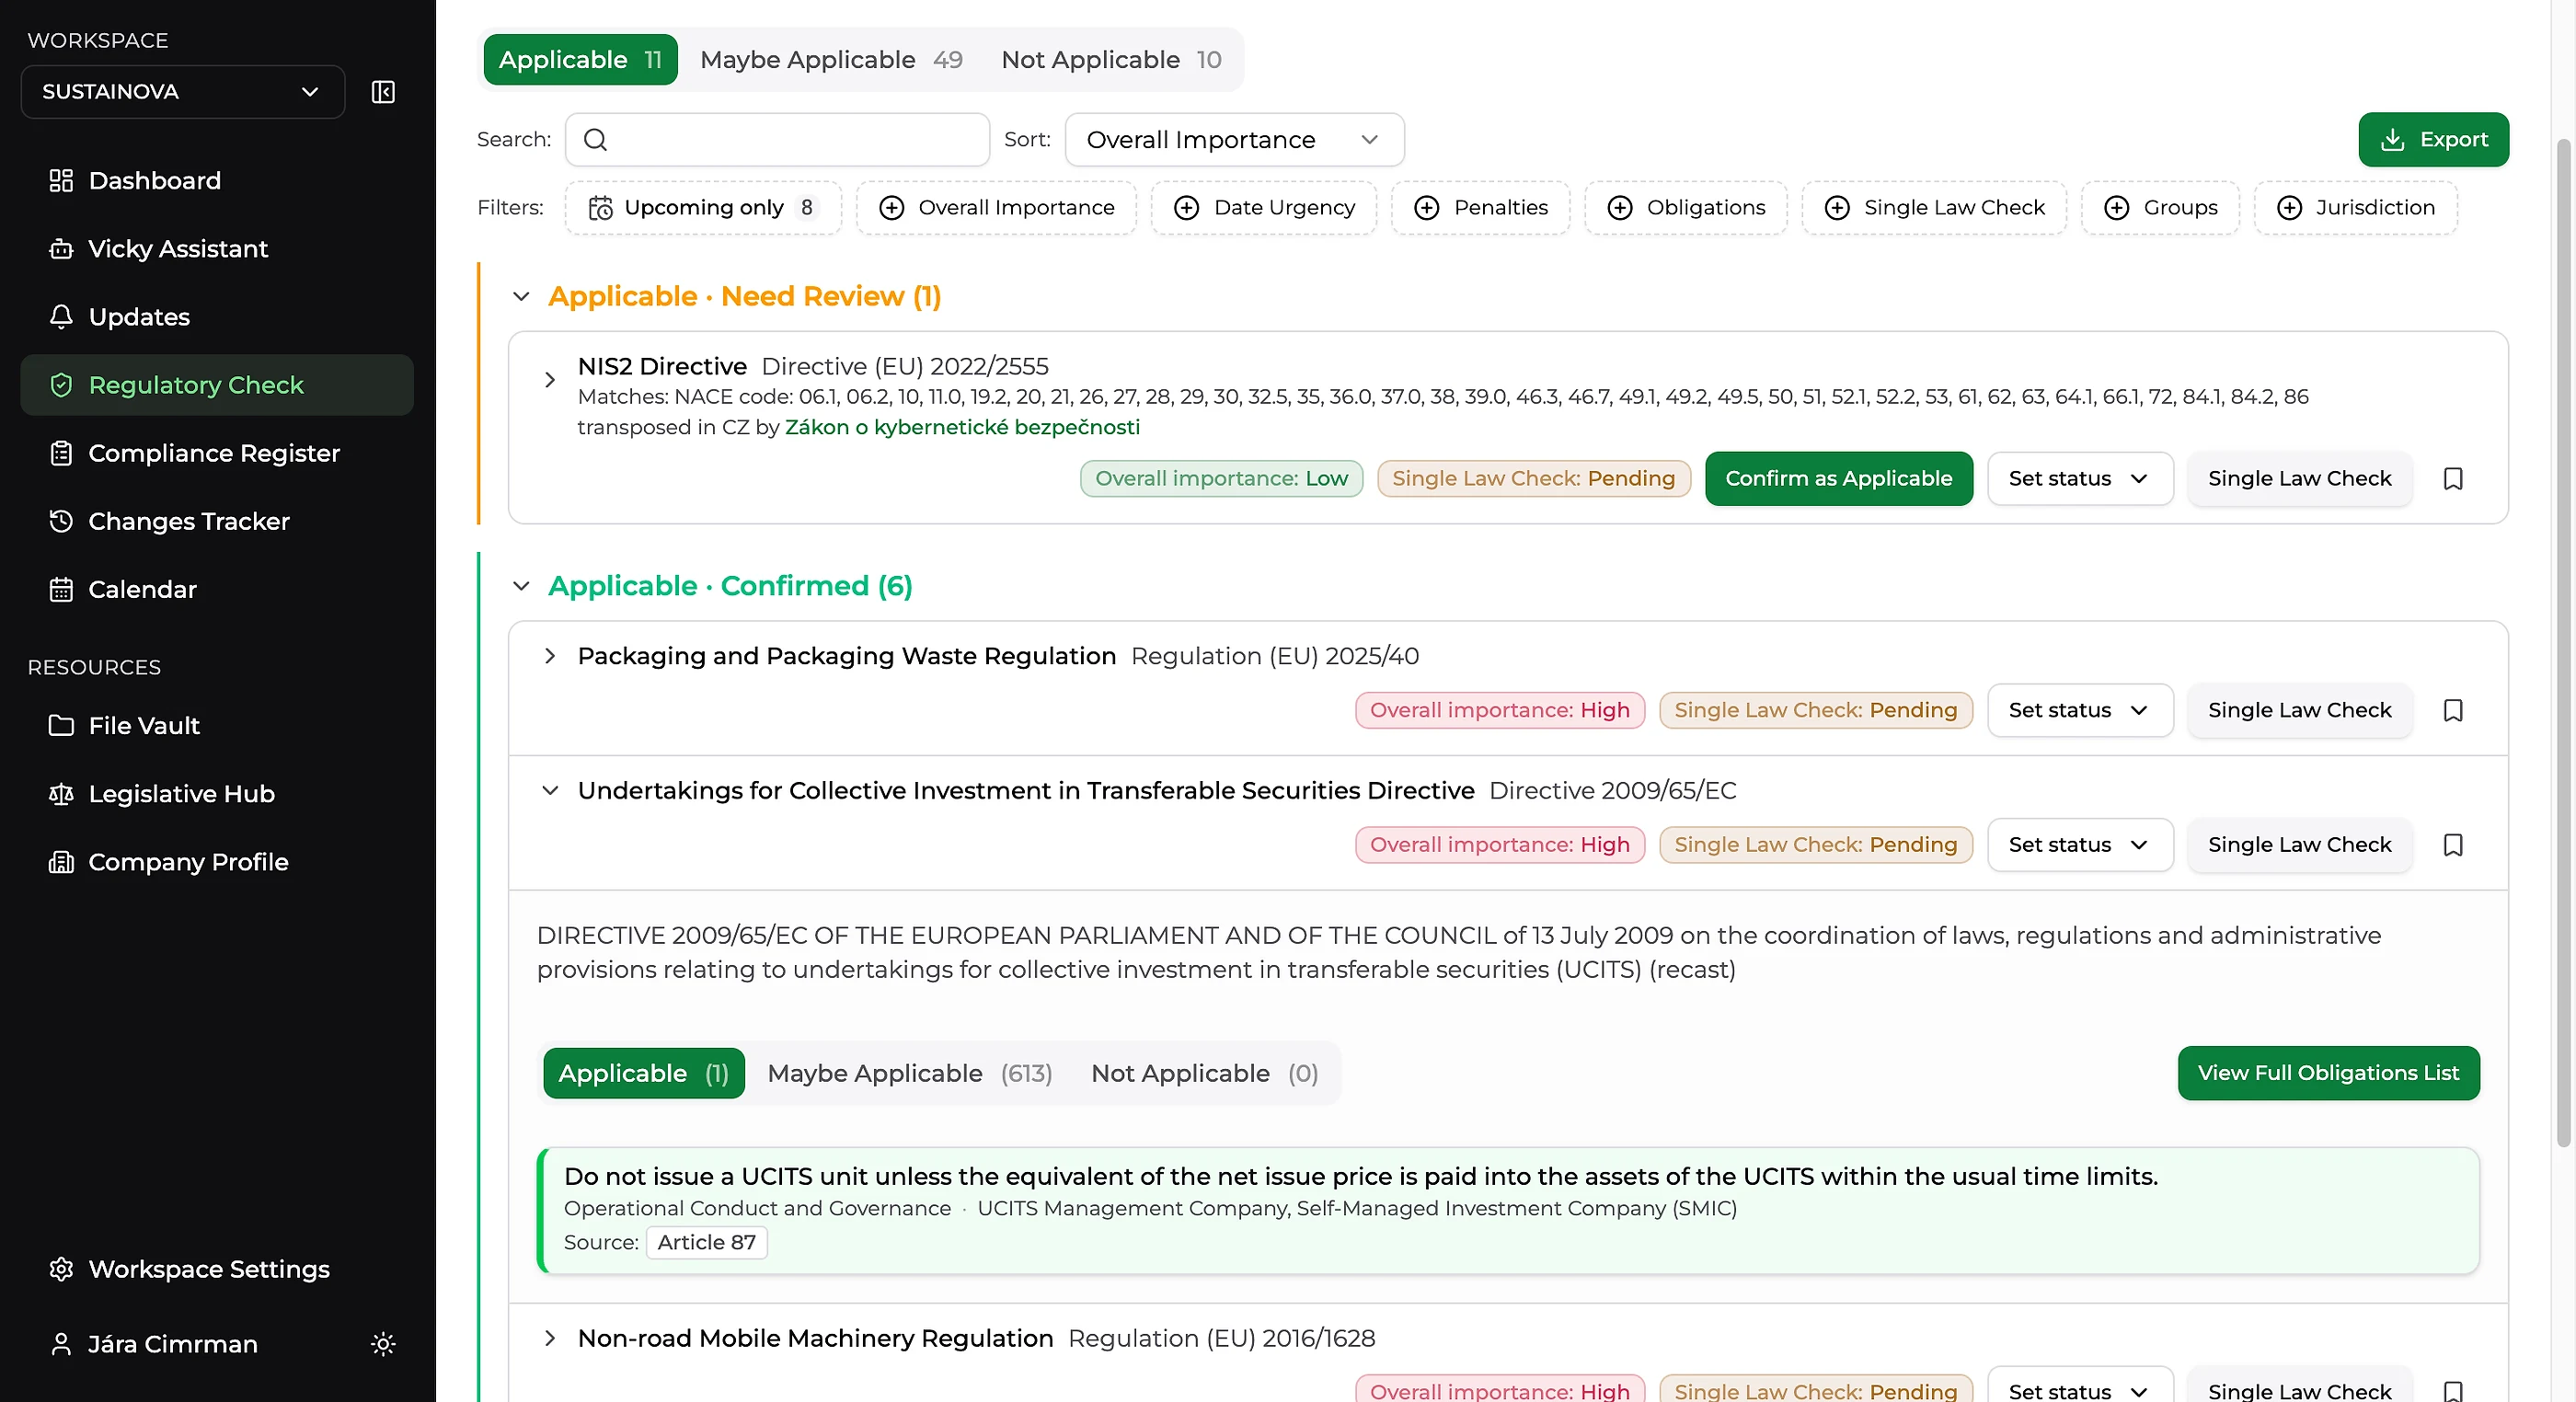
Task: Switch to the Not Applicable 10 tab
Action: point(1111,60)
